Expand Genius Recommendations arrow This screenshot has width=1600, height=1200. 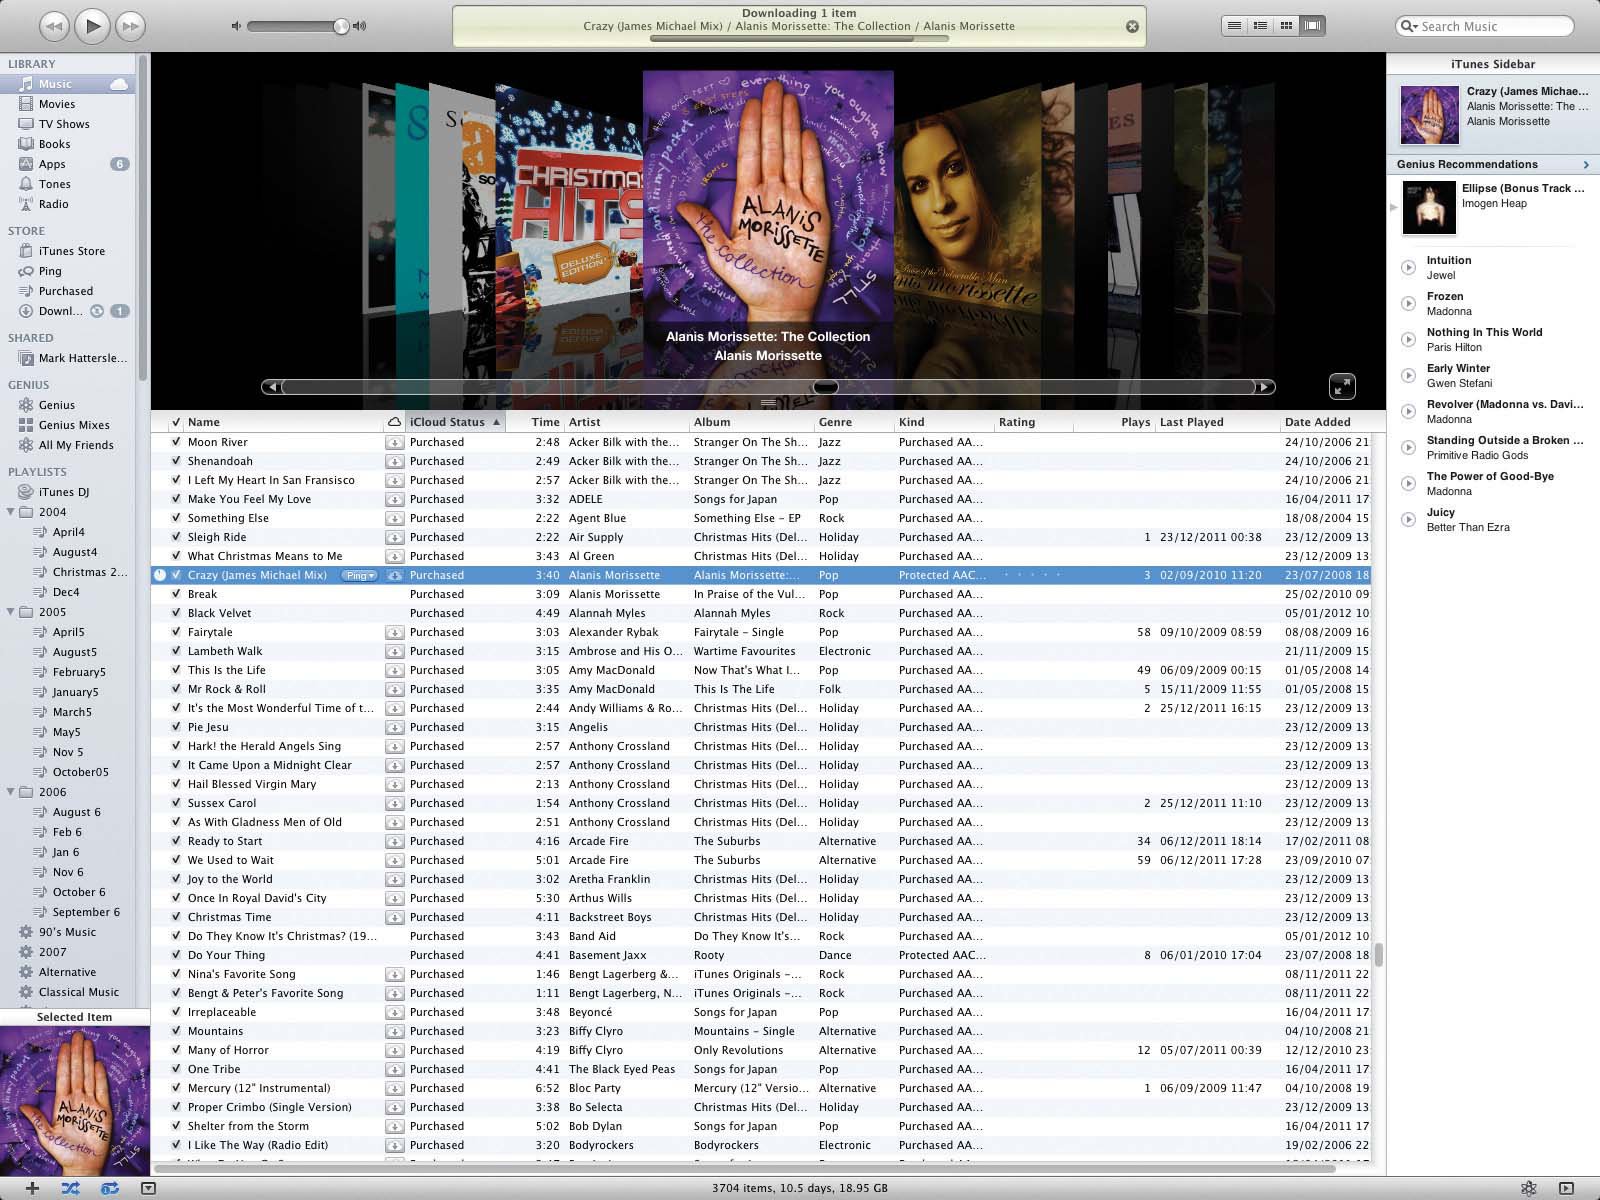[x=1585, y=164]
